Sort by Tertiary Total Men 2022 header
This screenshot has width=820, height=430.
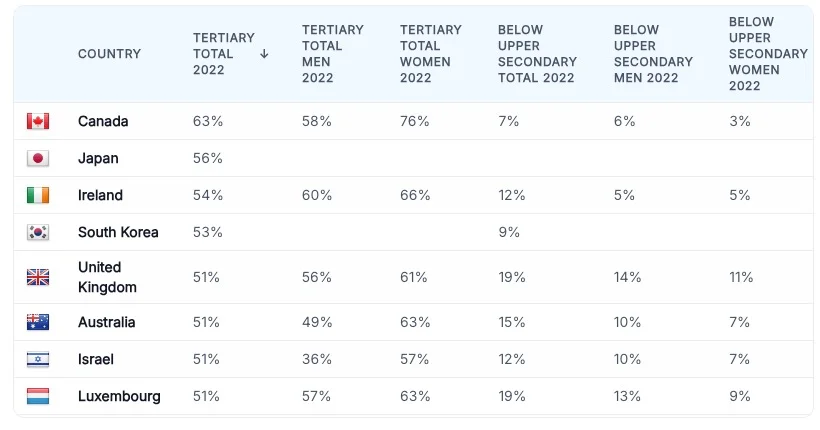332,54
